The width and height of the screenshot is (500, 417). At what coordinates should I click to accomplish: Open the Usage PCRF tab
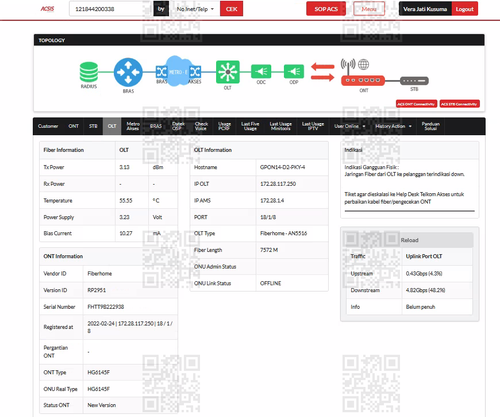(224, 126)
